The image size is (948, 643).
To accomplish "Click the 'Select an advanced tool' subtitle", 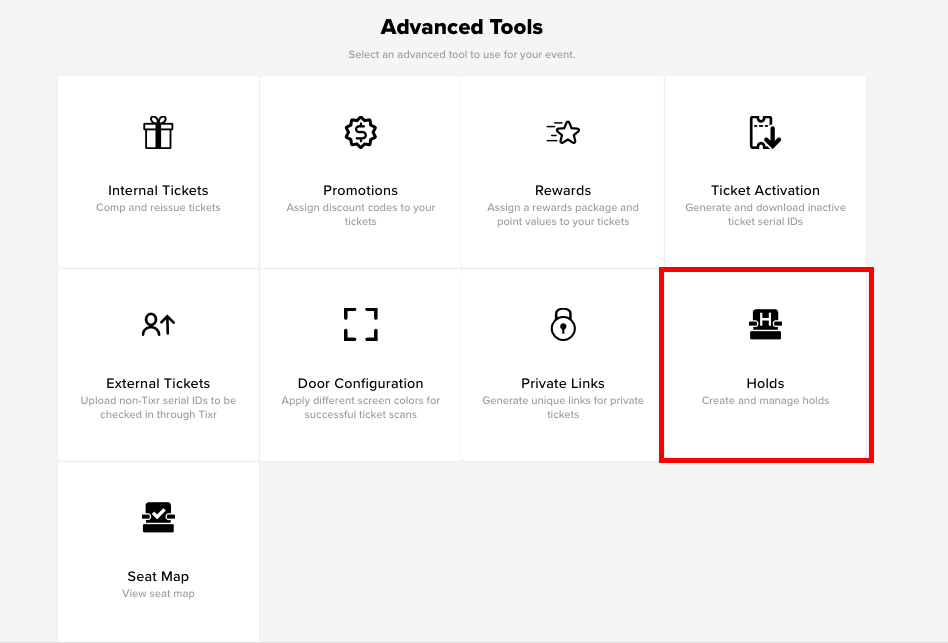I will 462,54.
